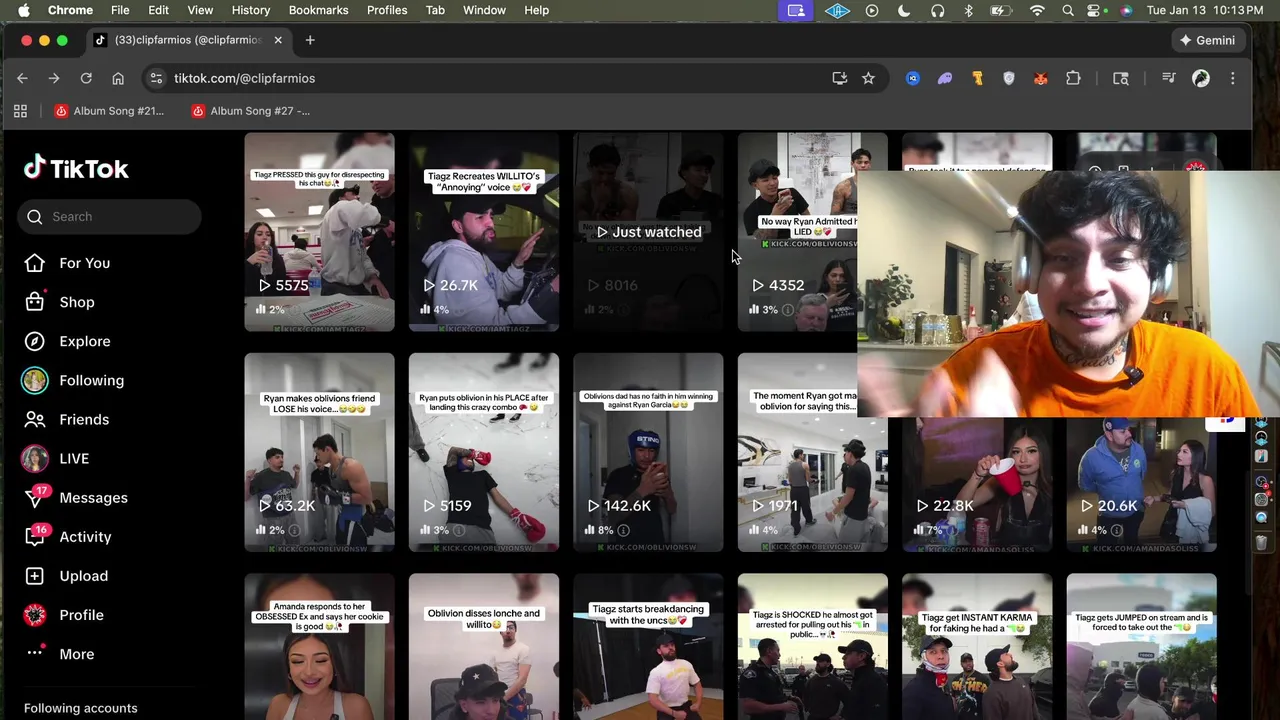Open the Chrome profile avatar

[x=1201, y=78]
